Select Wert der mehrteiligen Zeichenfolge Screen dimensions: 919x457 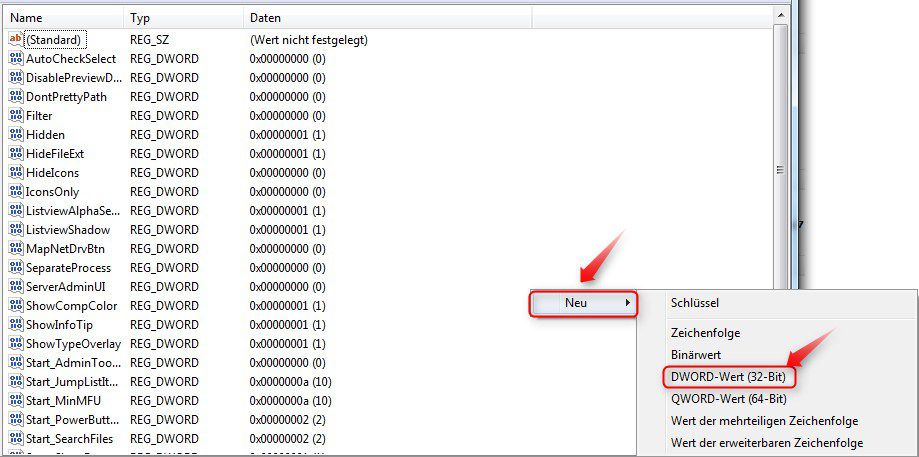(764, 421)
